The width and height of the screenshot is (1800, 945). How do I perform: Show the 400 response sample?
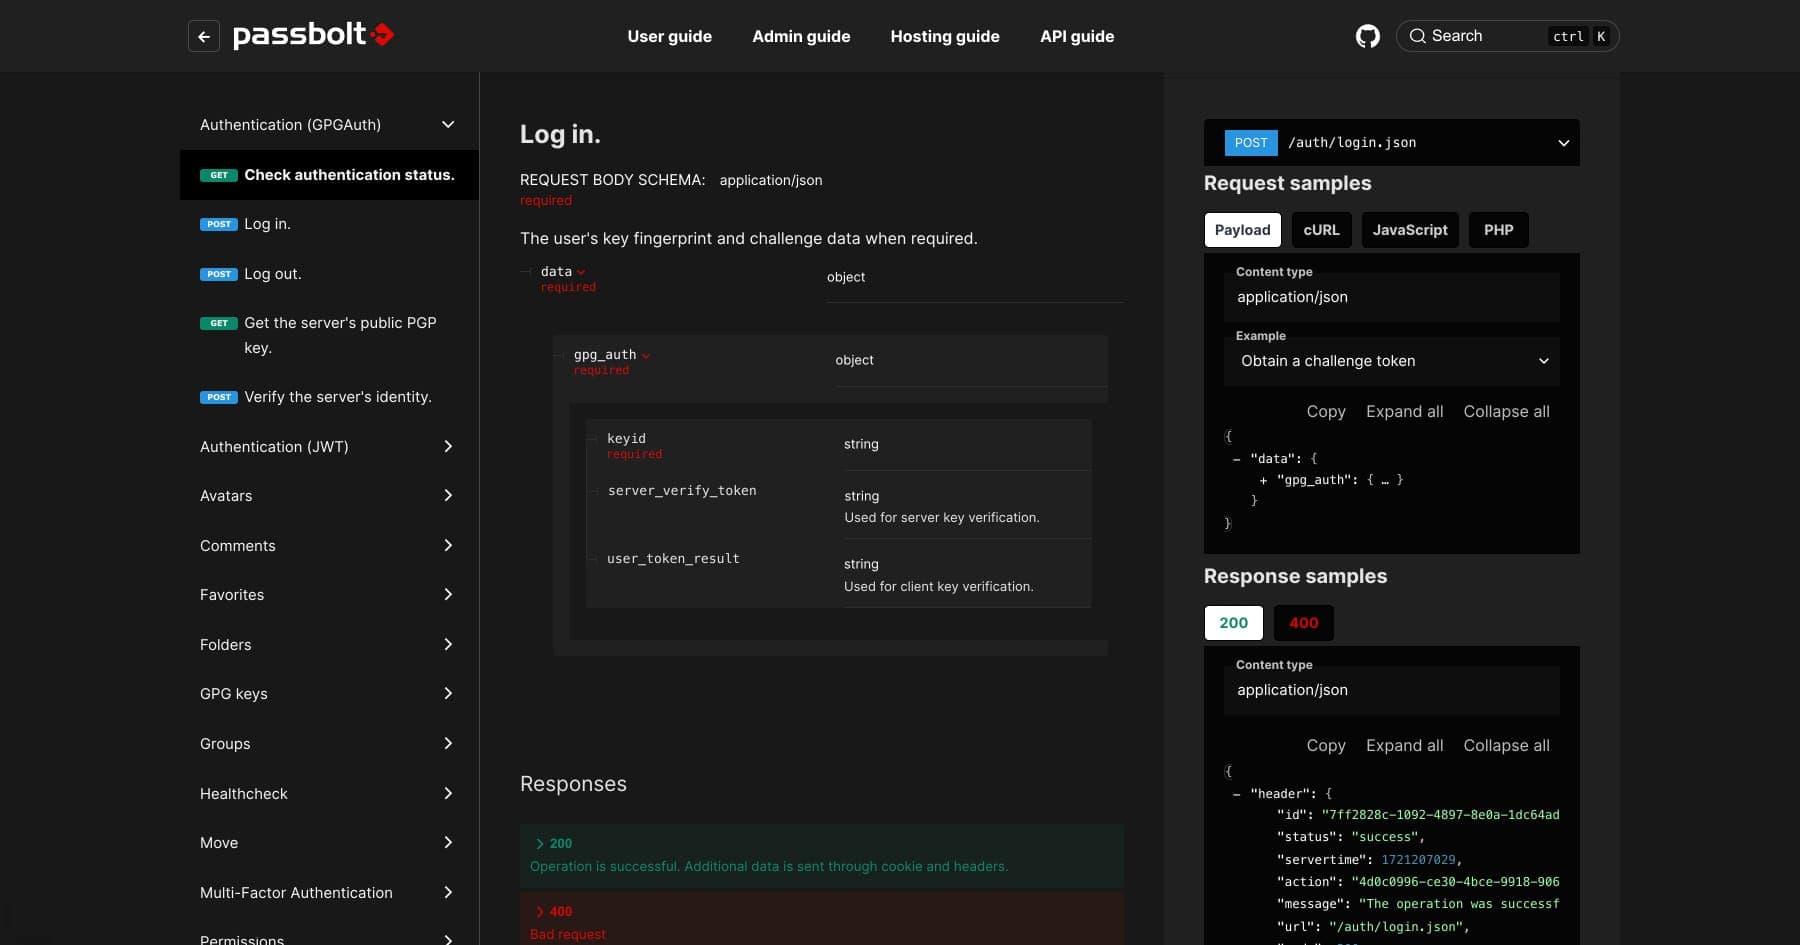pyautogui.click(x=1303, y=623)
